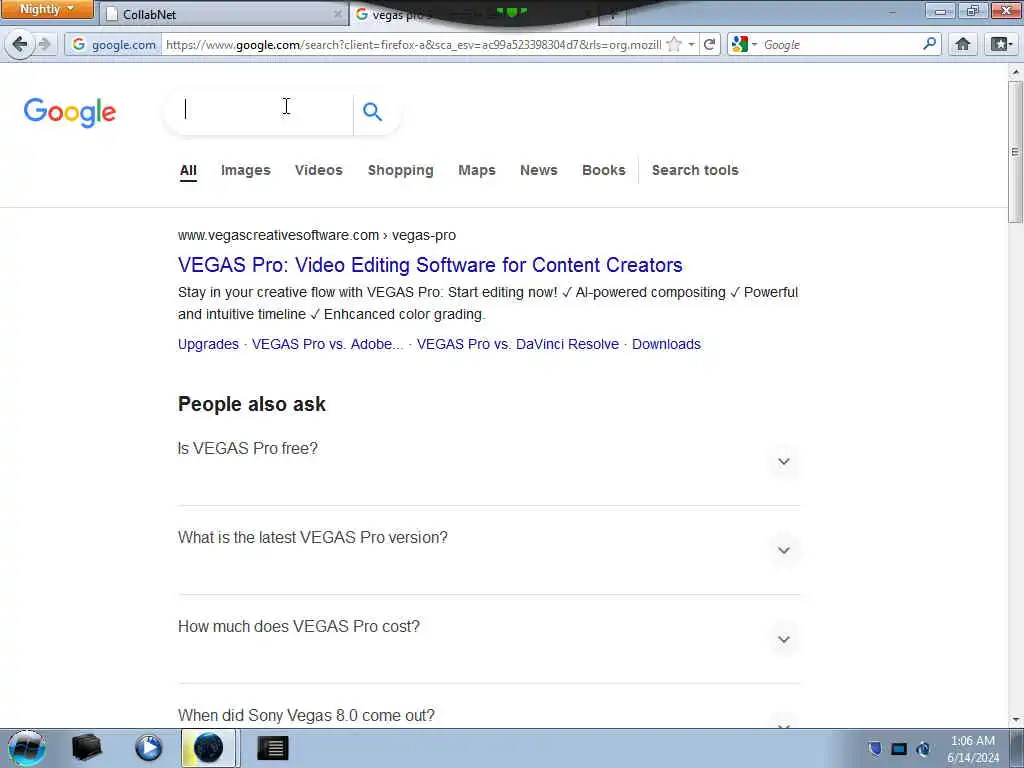Open 'VEGAS Pro vs. Adobe...' sitelink

pyautogui.click(x=327, y=344)
